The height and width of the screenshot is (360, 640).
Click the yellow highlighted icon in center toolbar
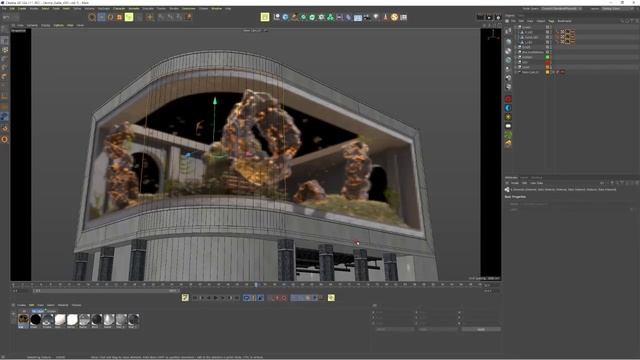point(265,17)
